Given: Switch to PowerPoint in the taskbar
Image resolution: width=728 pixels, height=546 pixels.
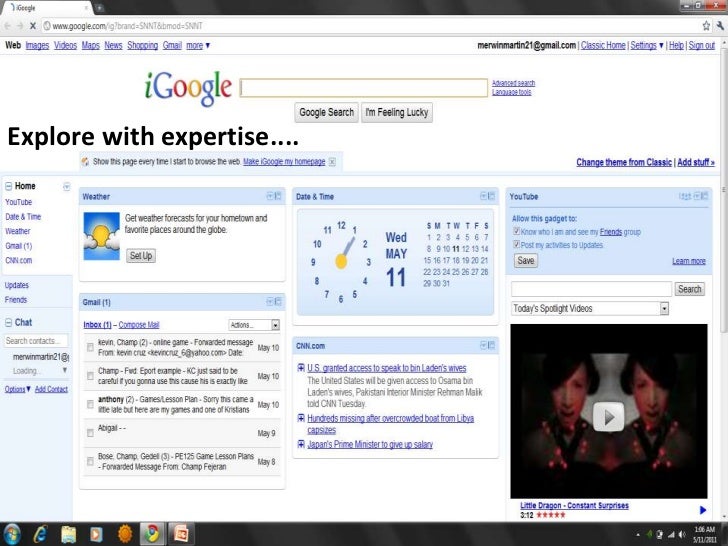Looking at the screenshot, I should pyautogui.click(x=180, y=534).
